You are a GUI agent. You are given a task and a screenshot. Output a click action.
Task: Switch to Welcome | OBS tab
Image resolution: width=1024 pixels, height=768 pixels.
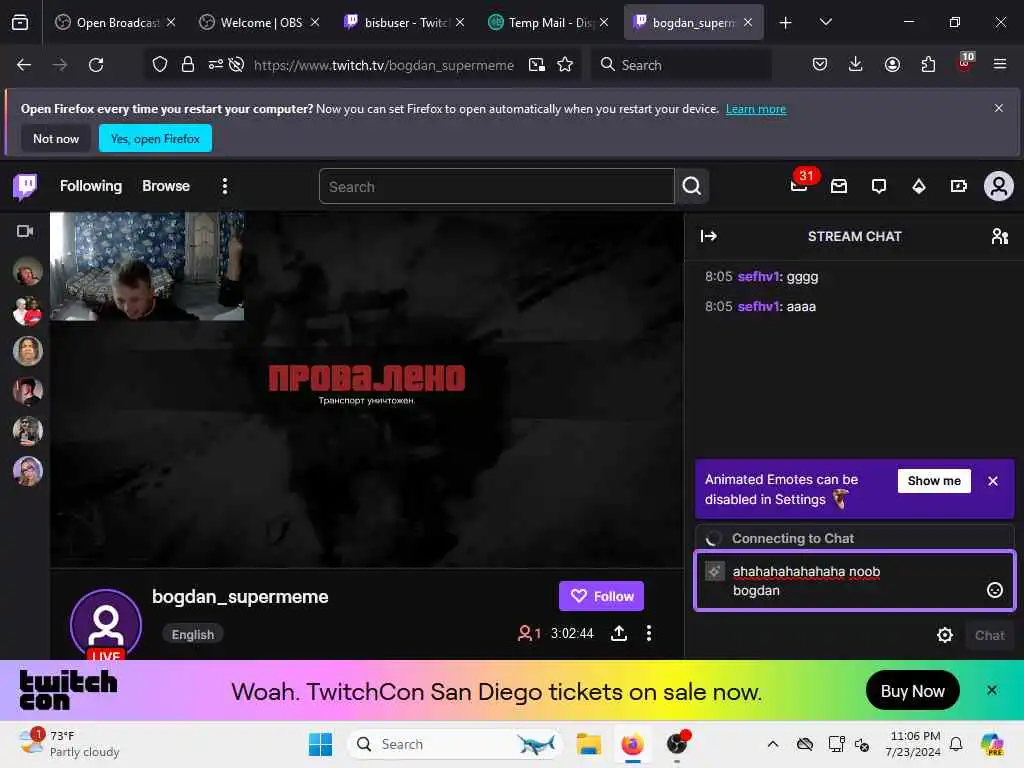pyautogui.click(x=261, y=23)
